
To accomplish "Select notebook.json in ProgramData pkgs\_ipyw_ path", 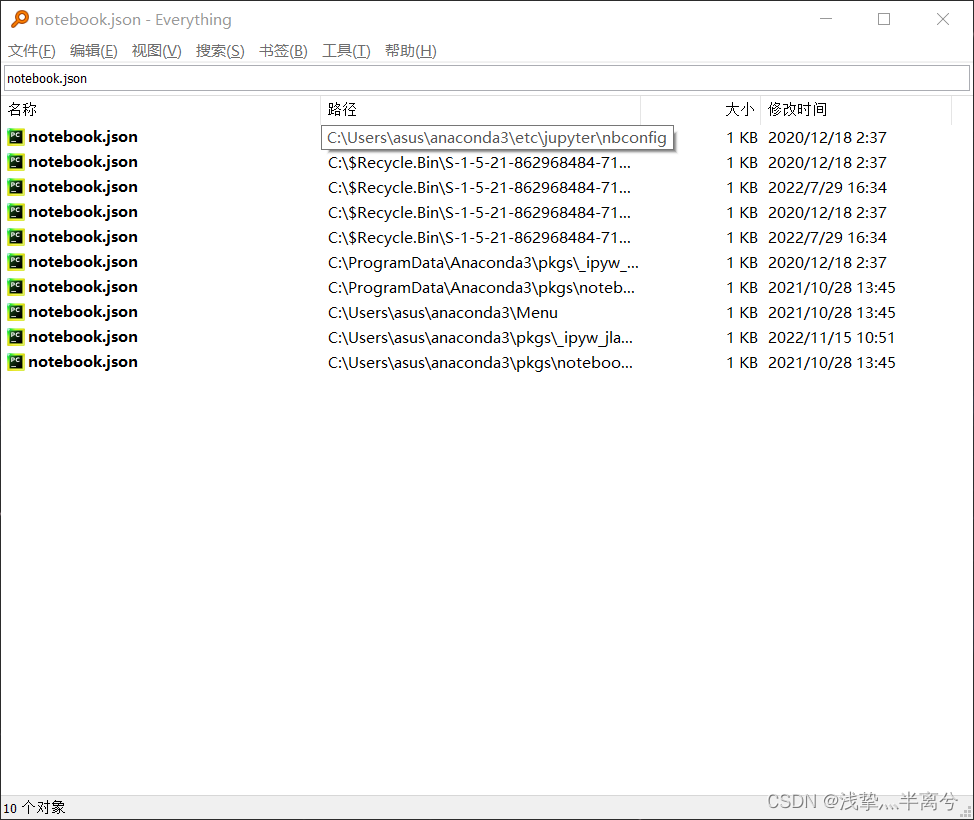I will click(83, 262).
